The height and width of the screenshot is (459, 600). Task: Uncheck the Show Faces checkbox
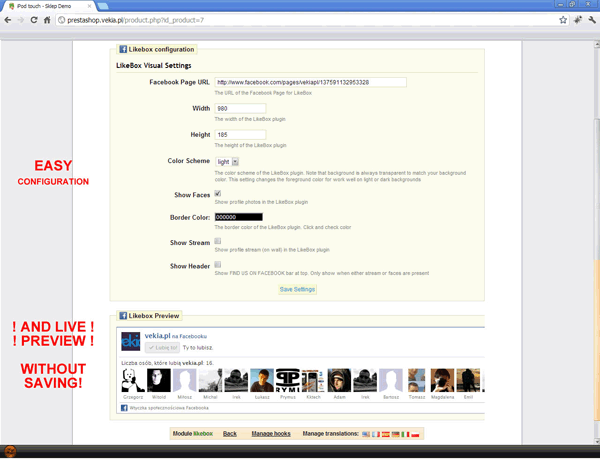click(x=218, y=194)
